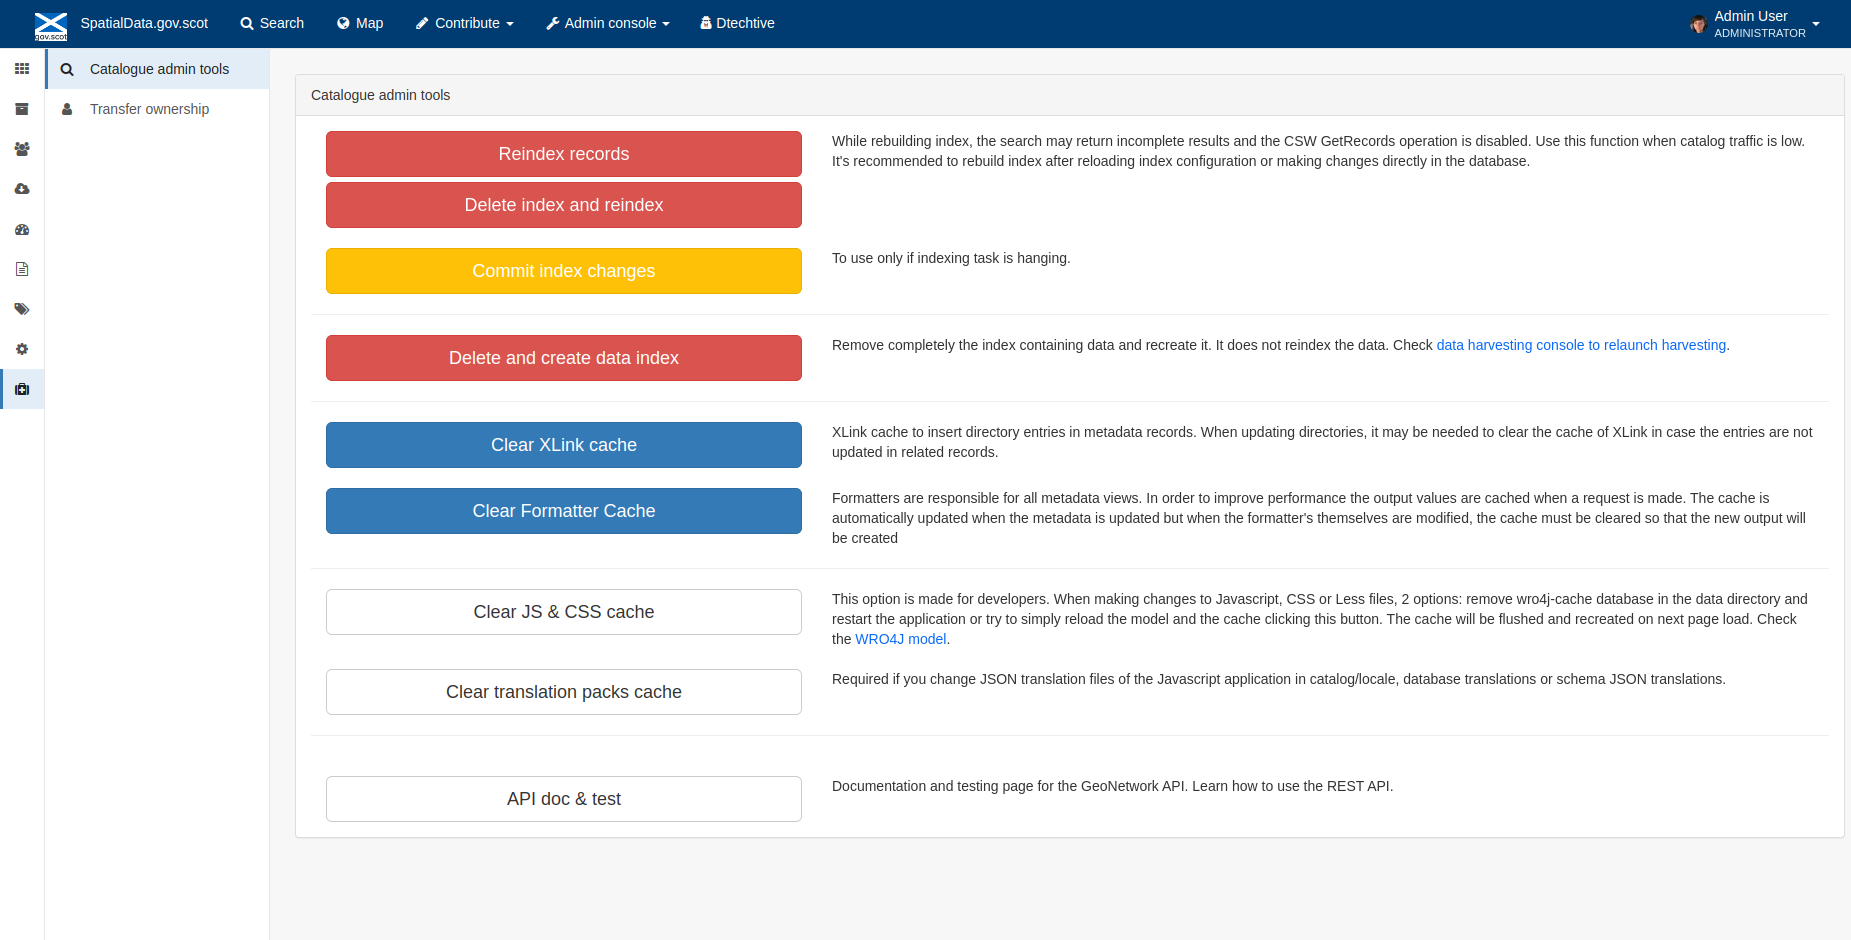Viewport: 1851px width, 940px height.
Task: Click 'To use only if indexing task is hanging.' text
Action: (951, 258)
